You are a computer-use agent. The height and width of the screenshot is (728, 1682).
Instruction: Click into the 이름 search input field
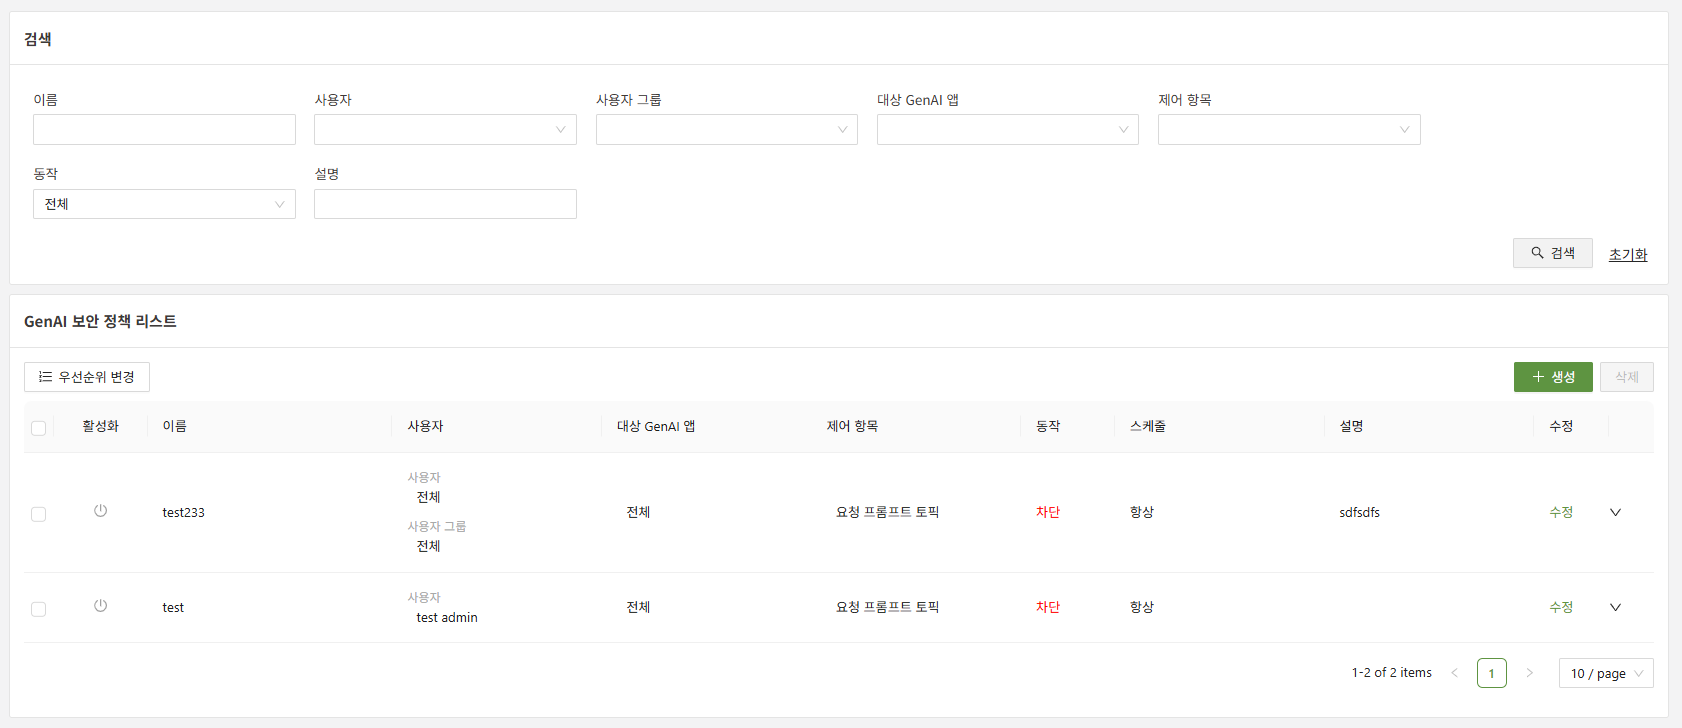pyautogui.click(x=164, y=130)
